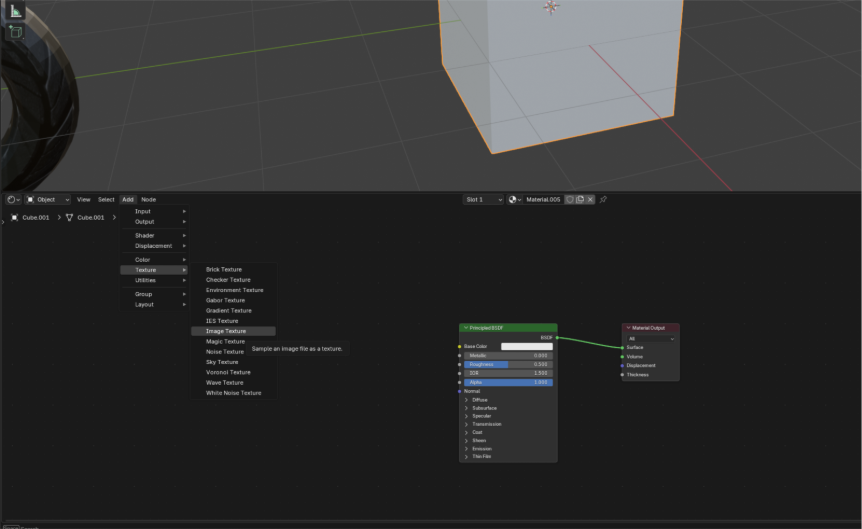The image size is (862, 529).
Task: Click the Roughness slider on Principled BSDF
Action: (x=508, y=364)
